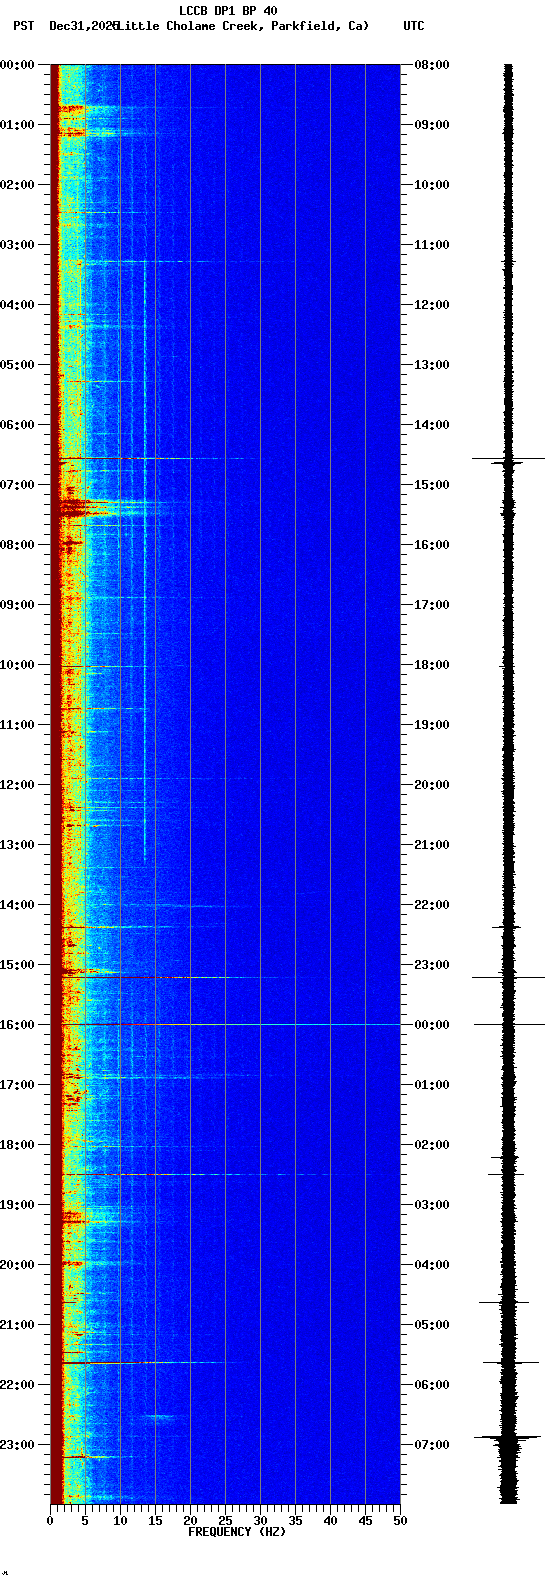The image size is (552, 1584).
Task: Click the UTC time label '18:00'
Action: [432, 665]
